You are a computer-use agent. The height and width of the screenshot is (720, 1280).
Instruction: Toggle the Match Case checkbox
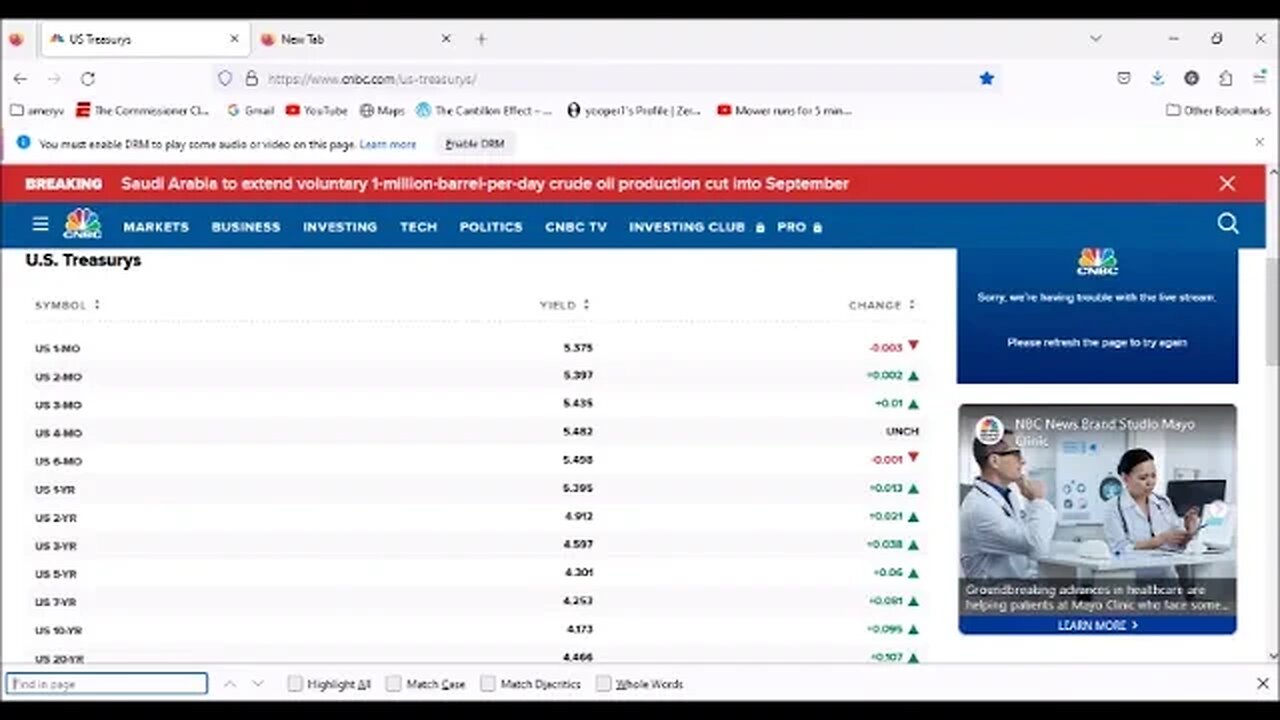pyautogui.click(x=394, y=684)
